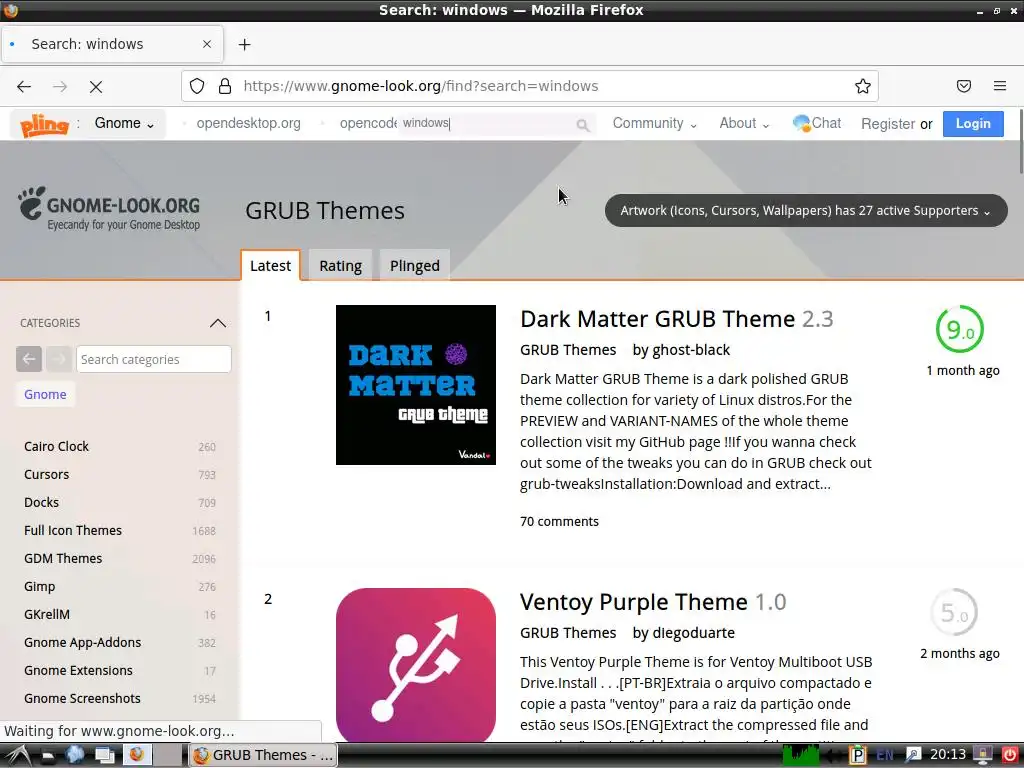Click the grayed browser forward arrow
The image size is (1024, 768).
click(60, 86)
